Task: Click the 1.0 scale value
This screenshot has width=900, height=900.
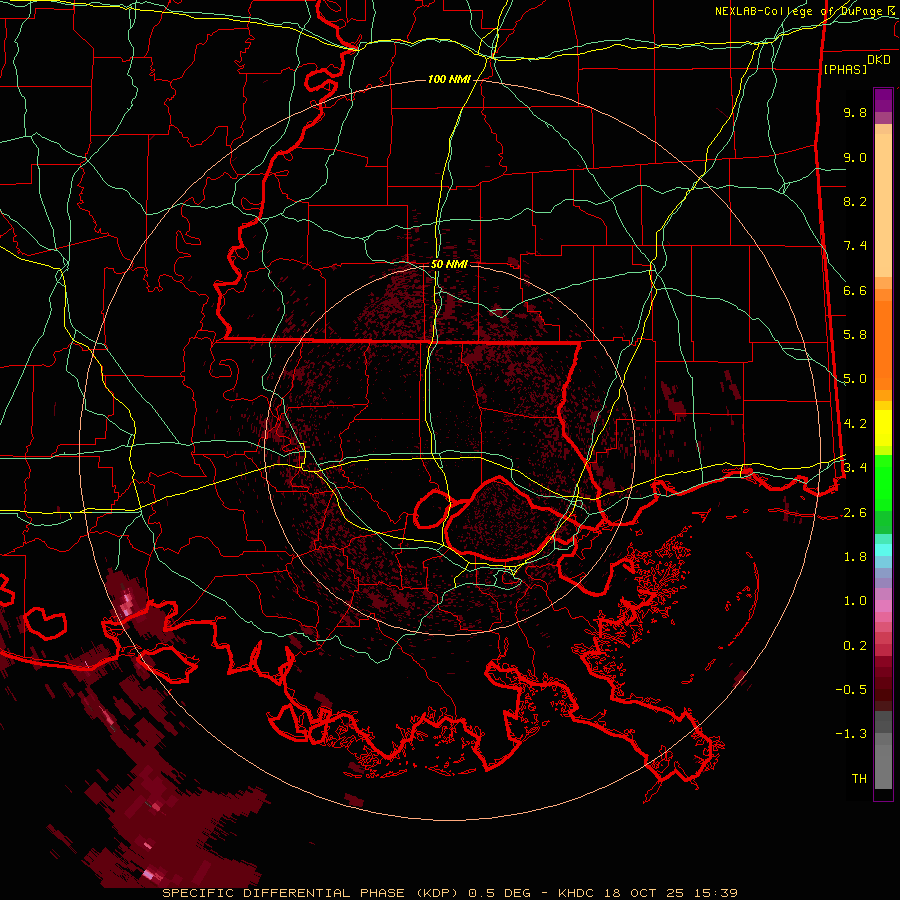Action: (855, 601)
